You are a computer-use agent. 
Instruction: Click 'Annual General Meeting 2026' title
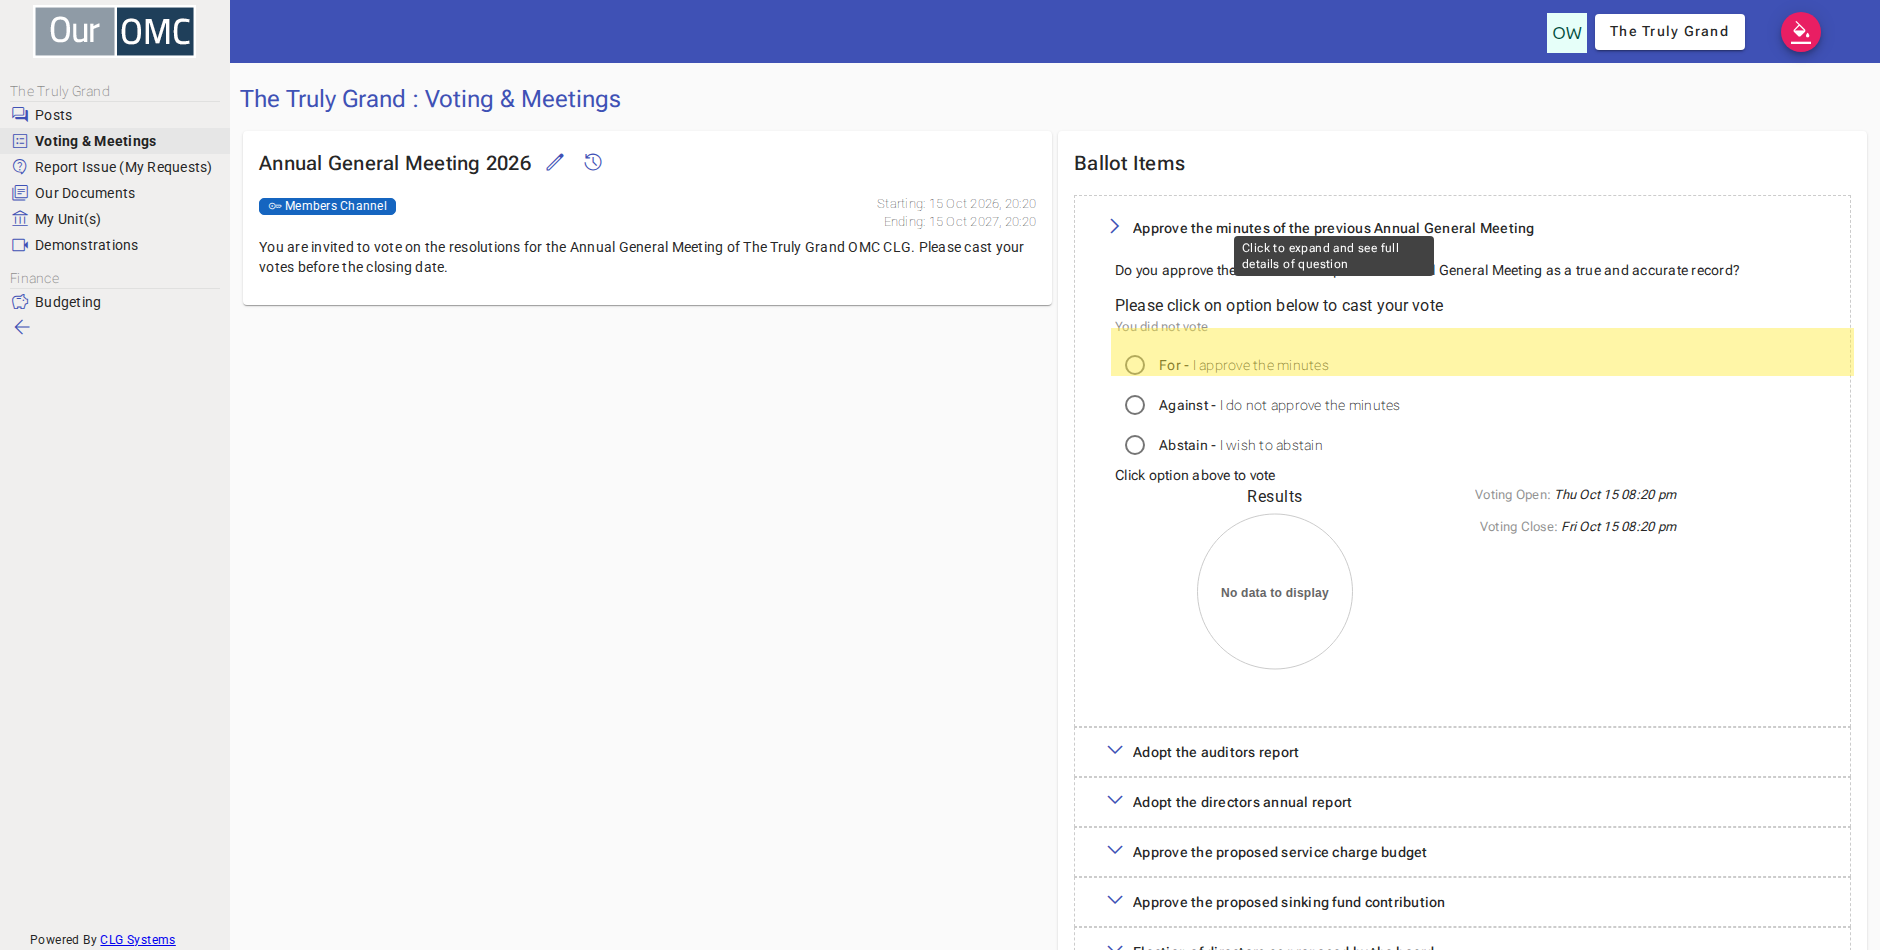tap(395, 163)
